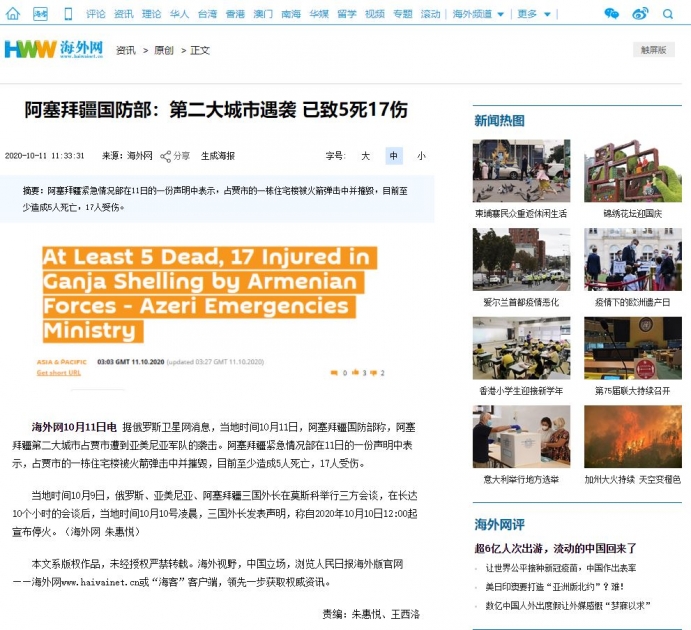691x630 pixels.
Task: Switch to 触屏版 touch version
Action: point(654,50)
